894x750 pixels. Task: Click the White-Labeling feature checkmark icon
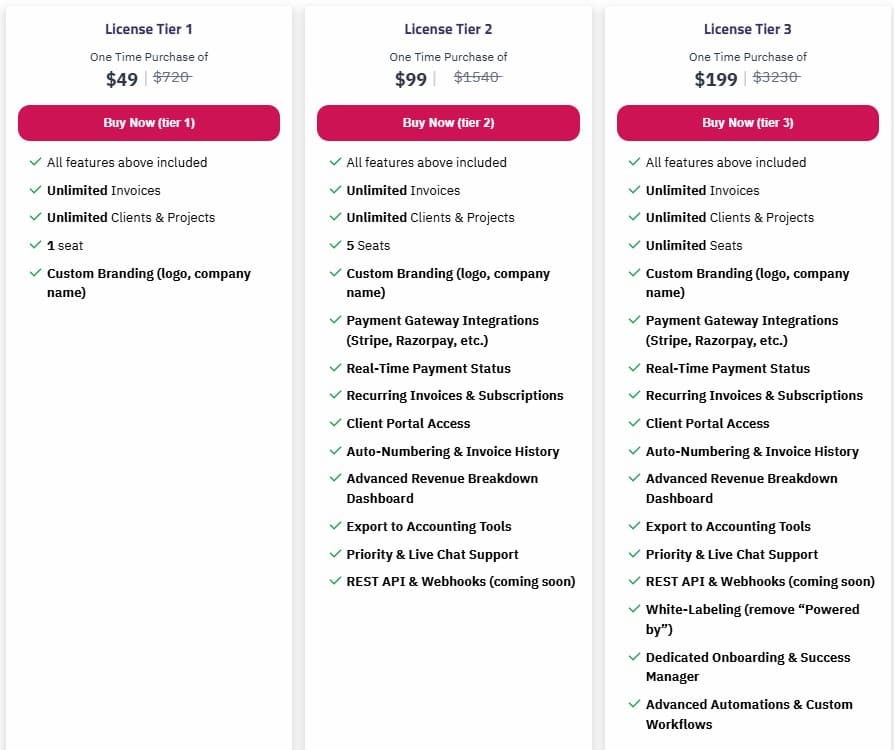pyautogui.click(x=635, y=608)
